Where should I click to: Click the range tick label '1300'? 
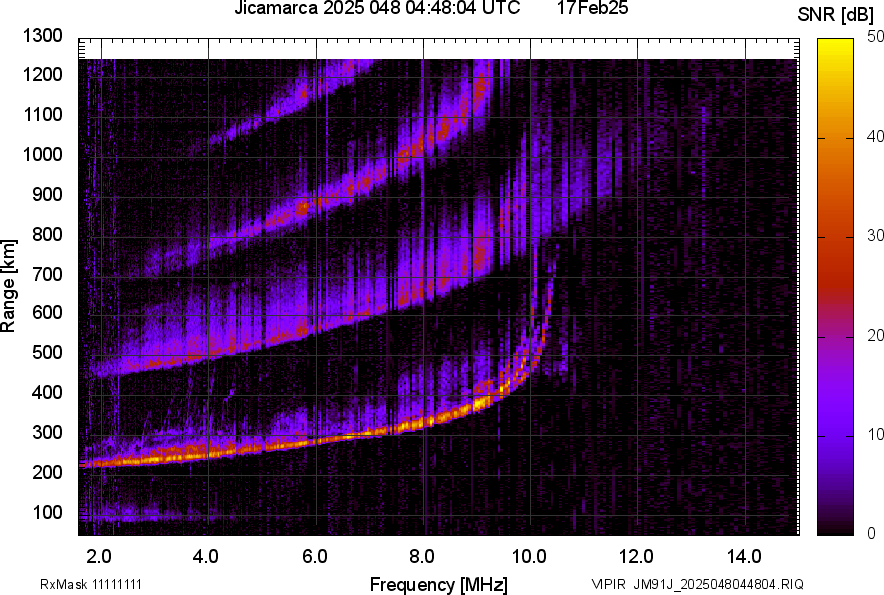(42, 36)
